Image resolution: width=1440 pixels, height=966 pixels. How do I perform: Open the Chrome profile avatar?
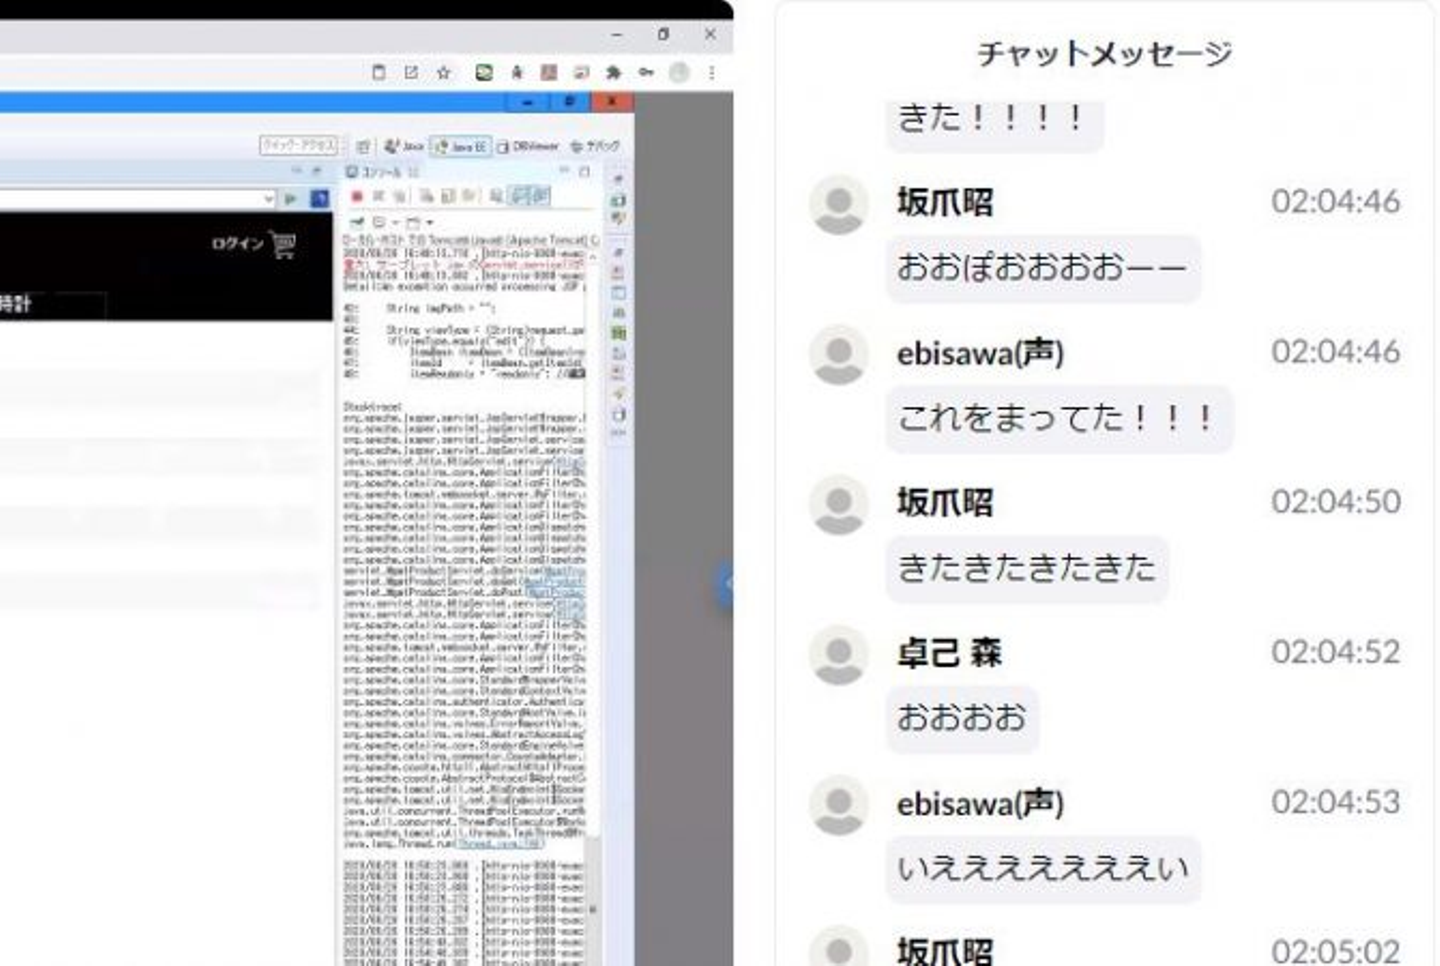[679, 72]
